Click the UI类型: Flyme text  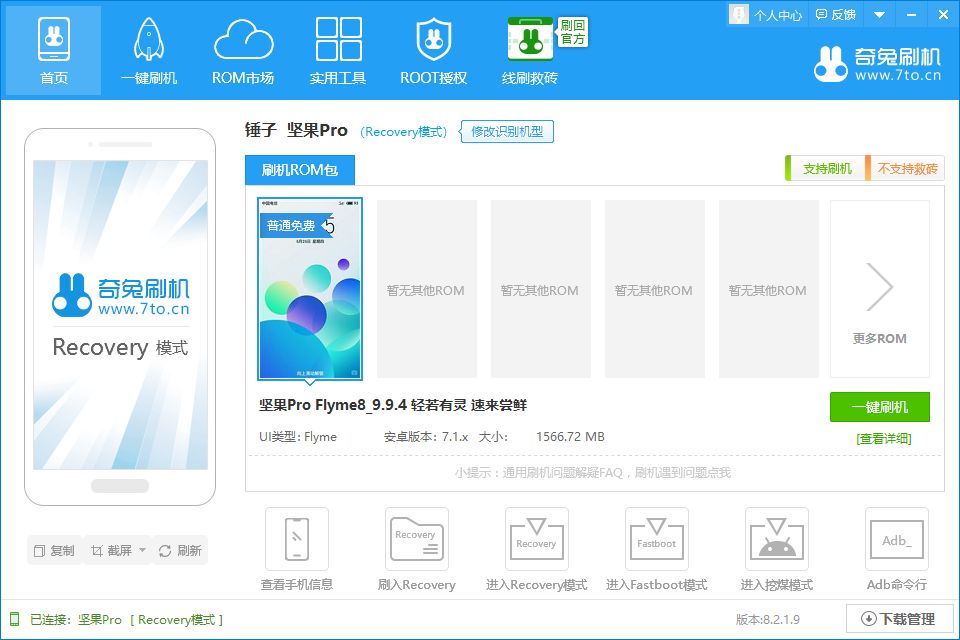pyautogui.click(x=298, y=437)
